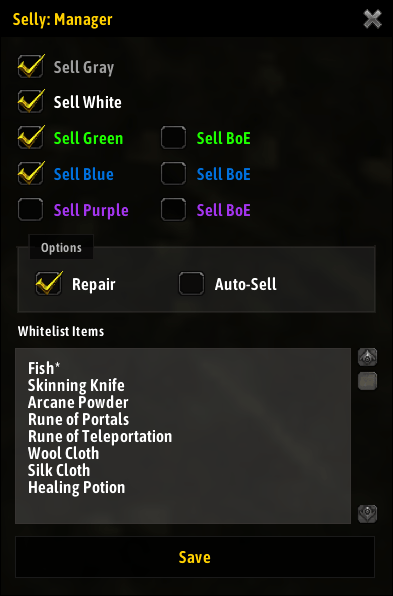
Task: Click the Options group label
Action: pyautogui.click(x=61, y=248)
